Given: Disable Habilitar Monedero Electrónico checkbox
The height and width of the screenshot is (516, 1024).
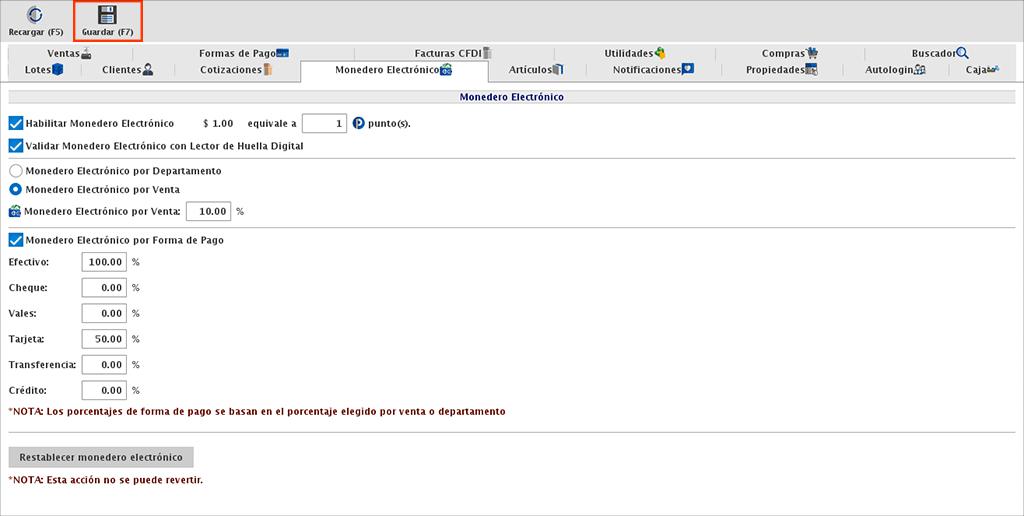Looking at the screenshot, I should tap(15, 124).
